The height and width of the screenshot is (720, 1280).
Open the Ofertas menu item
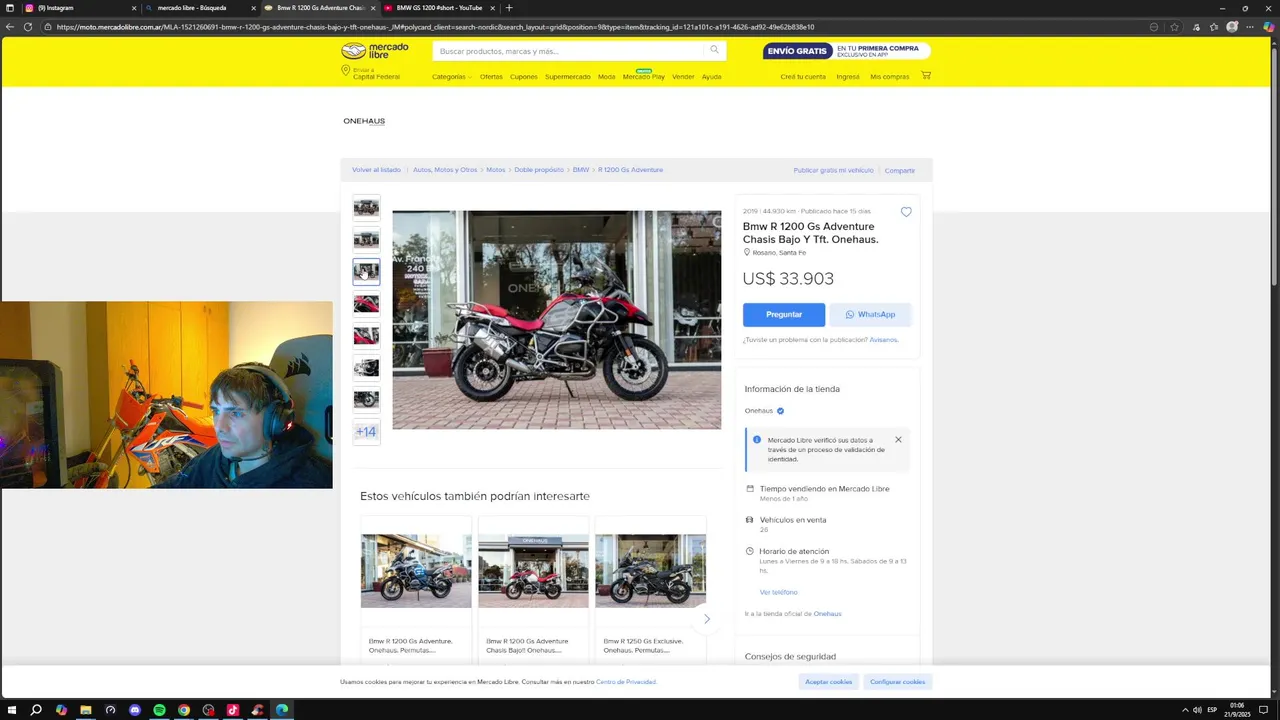coord(491,77)
